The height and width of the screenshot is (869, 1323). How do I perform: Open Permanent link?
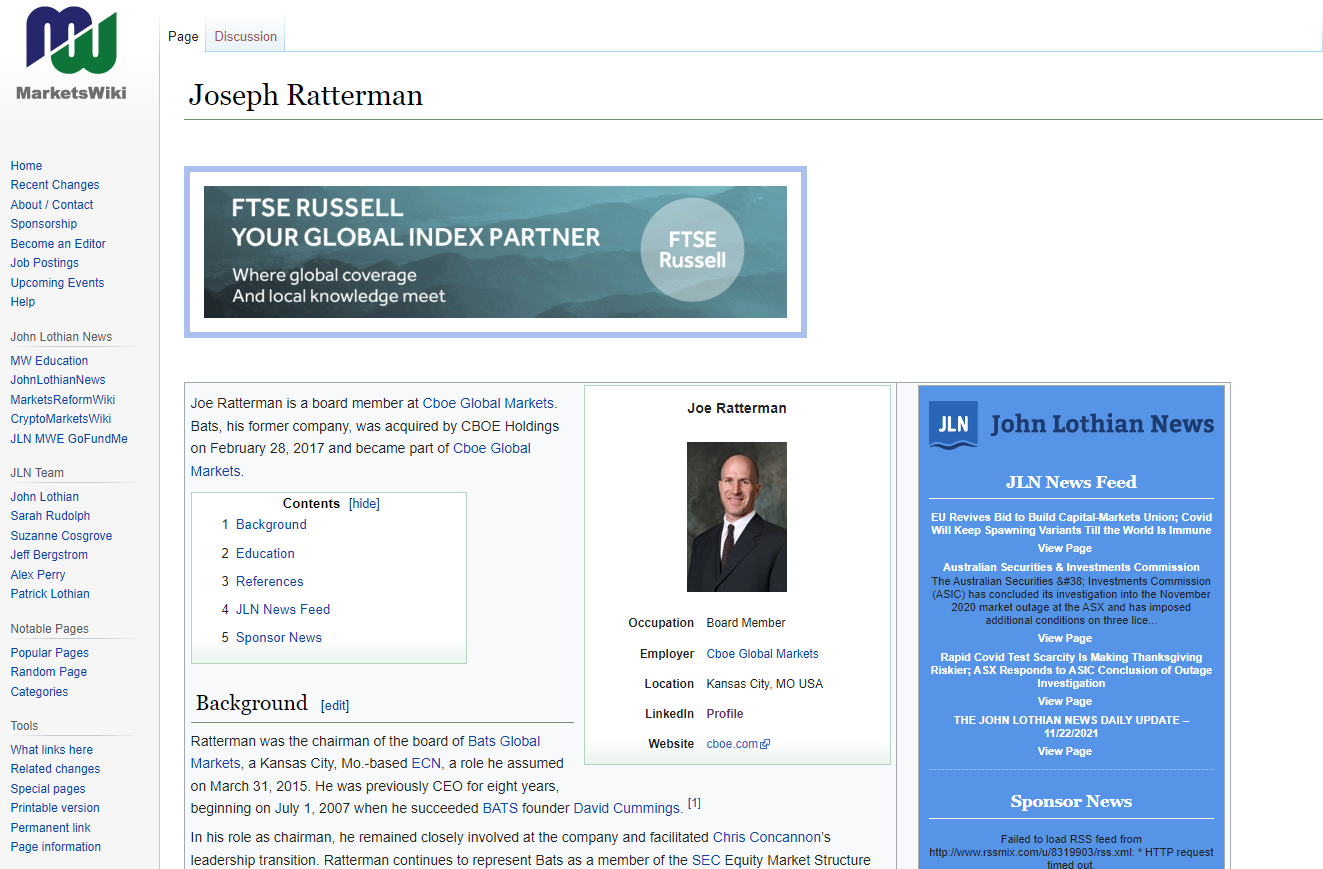click(51, 828)
